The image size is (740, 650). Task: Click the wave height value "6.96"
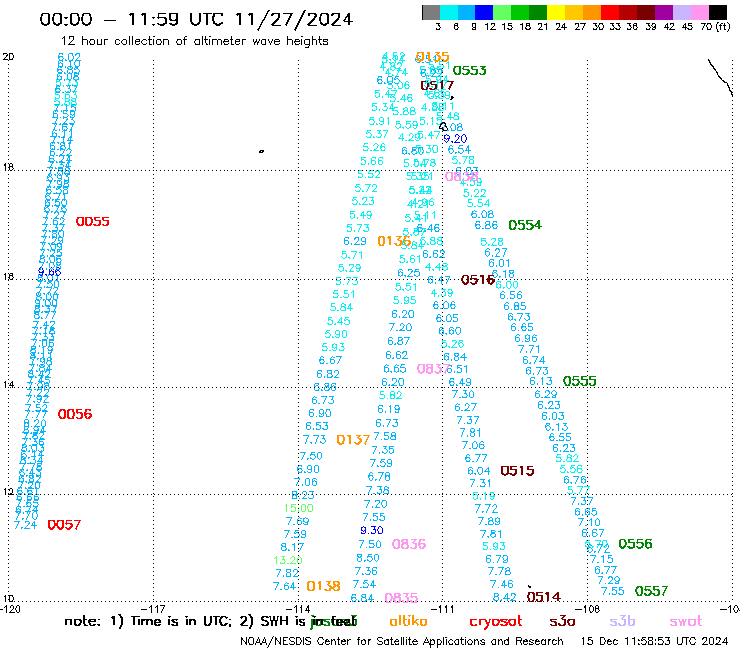click(526, 338)
